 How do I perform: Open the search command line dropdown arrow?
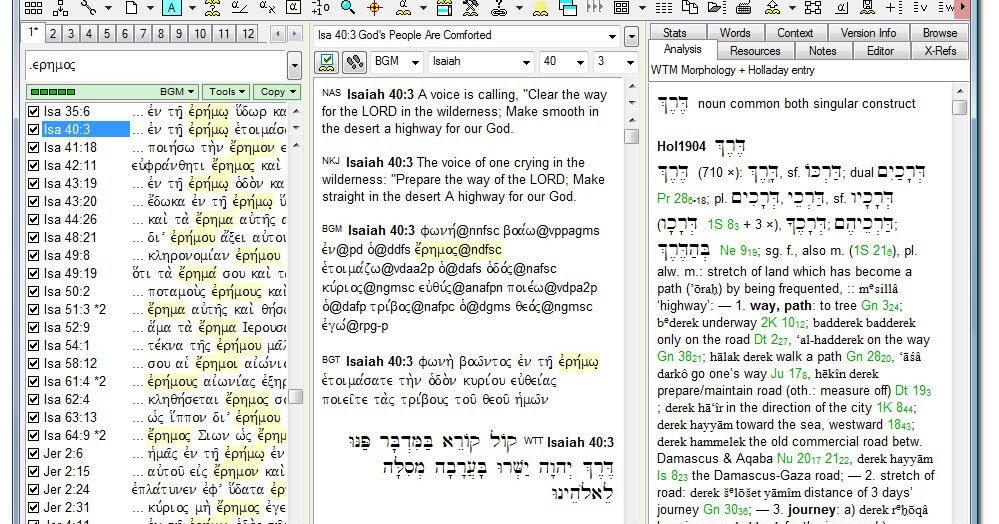click(x=294, y=65)
